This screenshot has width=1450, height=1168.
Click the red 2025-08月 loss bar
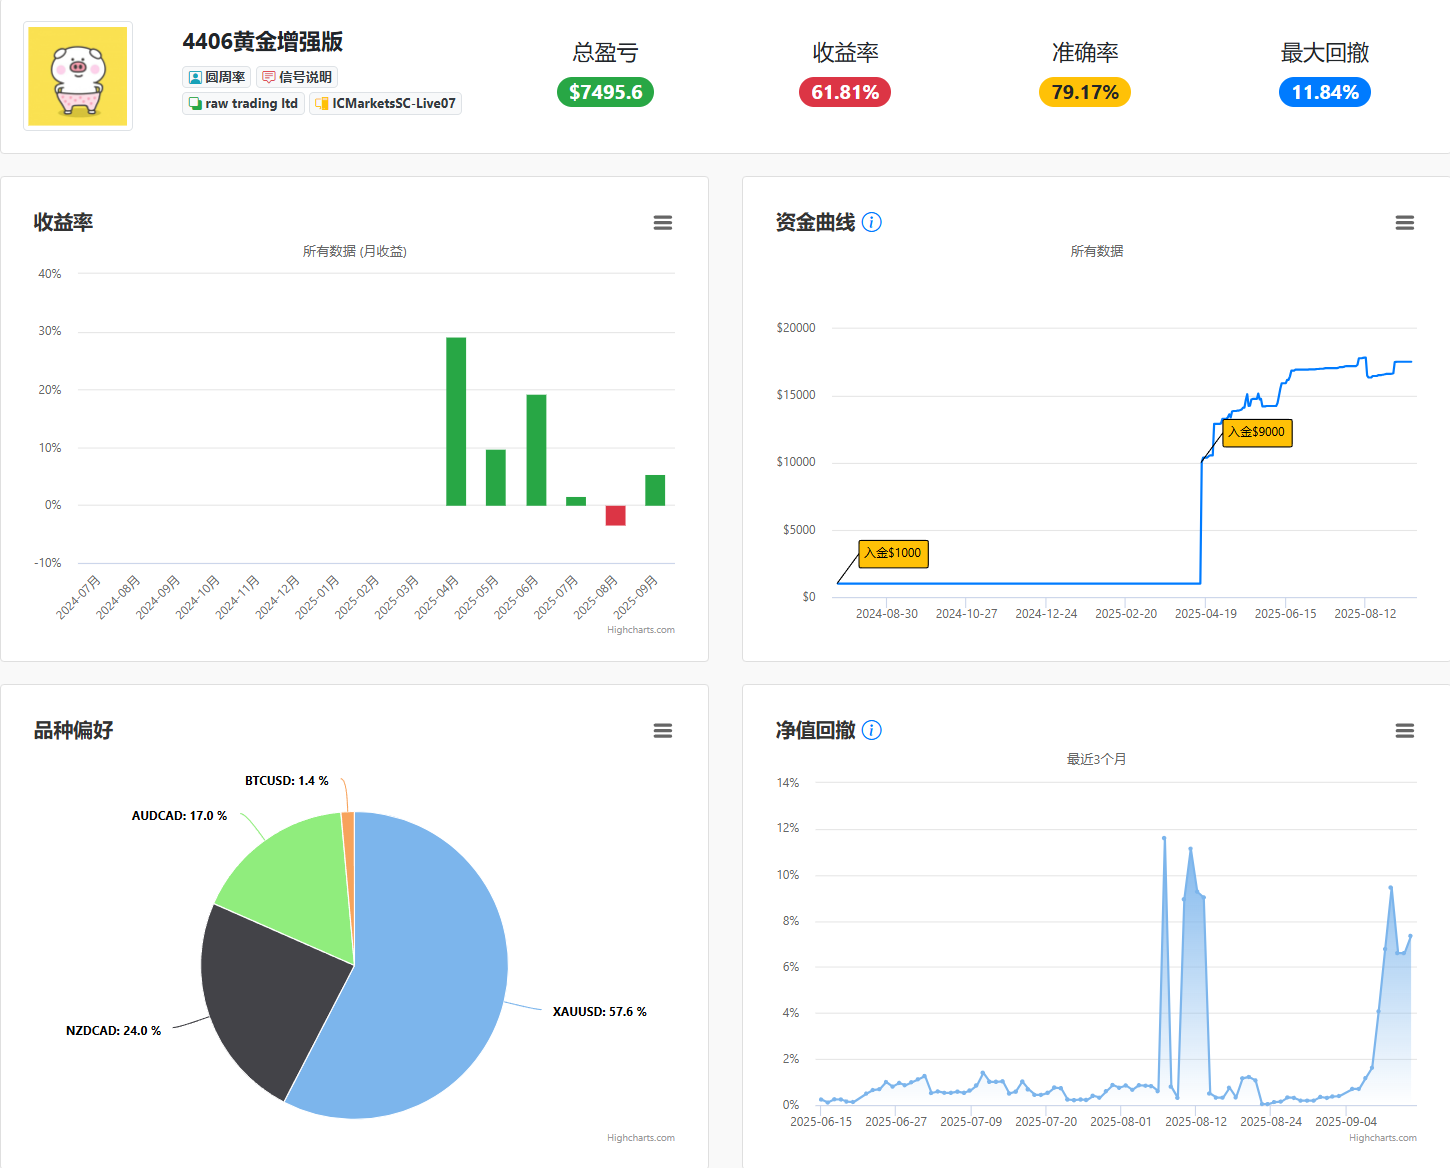coord(615,515)
